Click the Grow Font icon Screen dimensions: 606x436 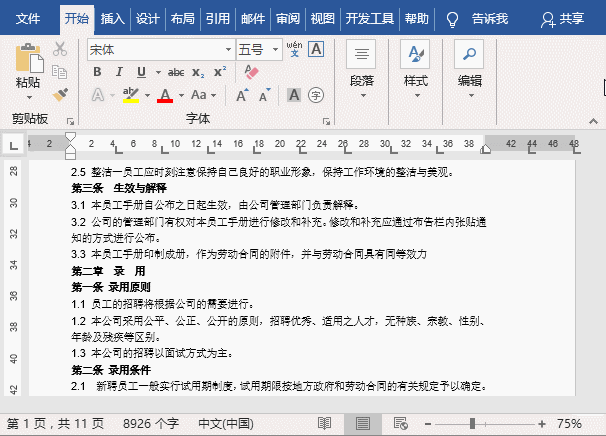242,95
